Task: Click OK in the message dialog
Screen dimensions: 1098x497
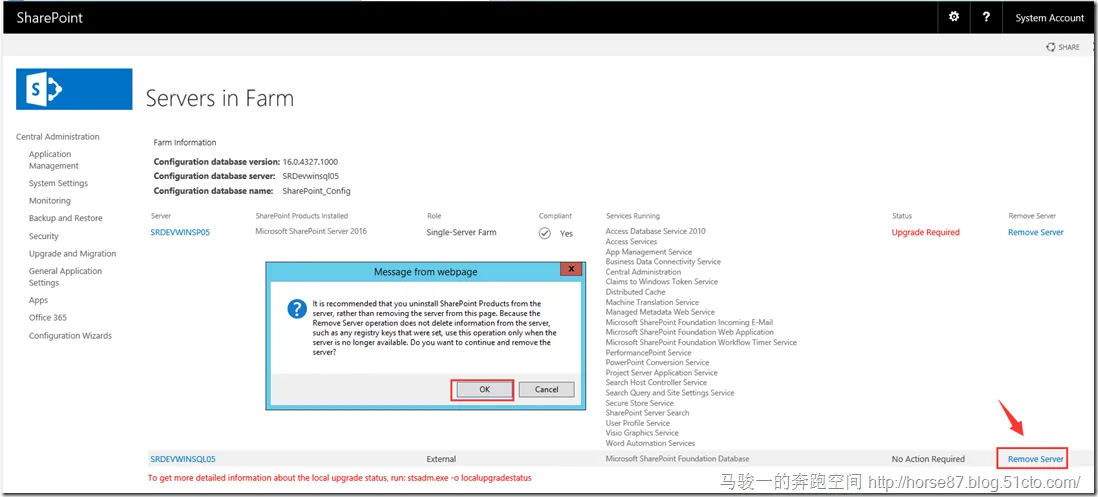Action: coord(484,390)
